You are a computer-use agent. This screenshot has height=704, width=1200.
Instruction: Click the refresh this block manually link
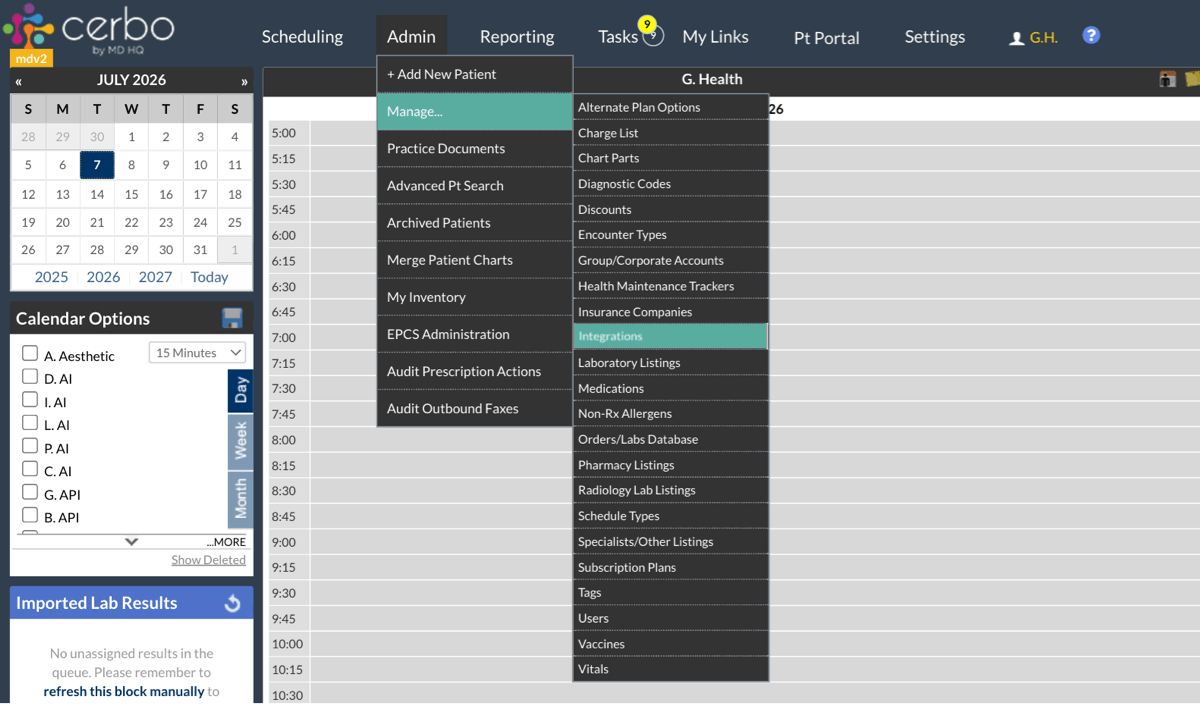click(124, 691)
